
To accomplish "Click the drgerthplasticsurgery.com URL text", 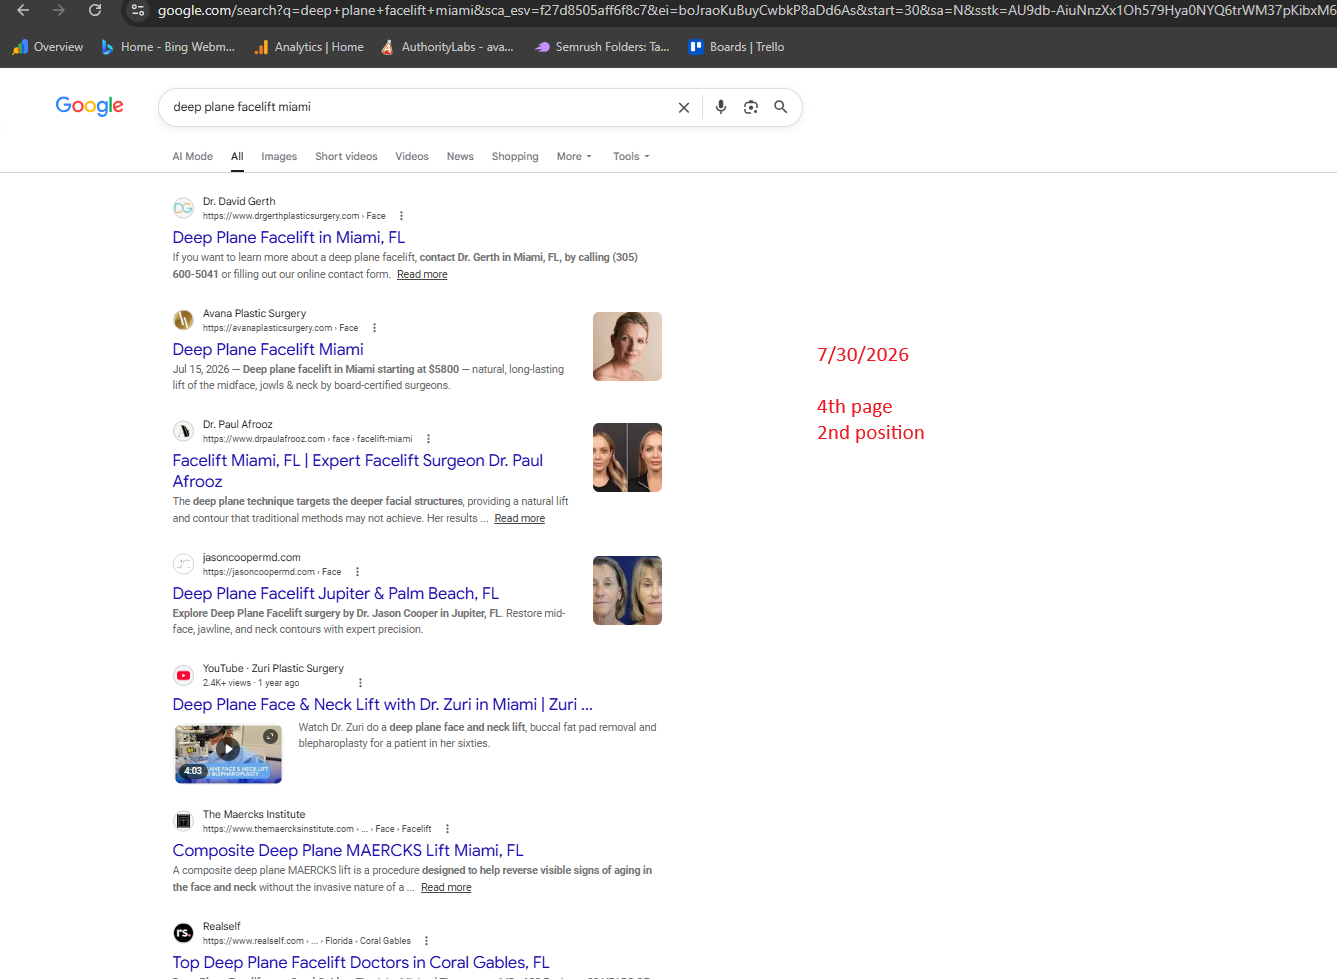I will (x=294, y=216).
